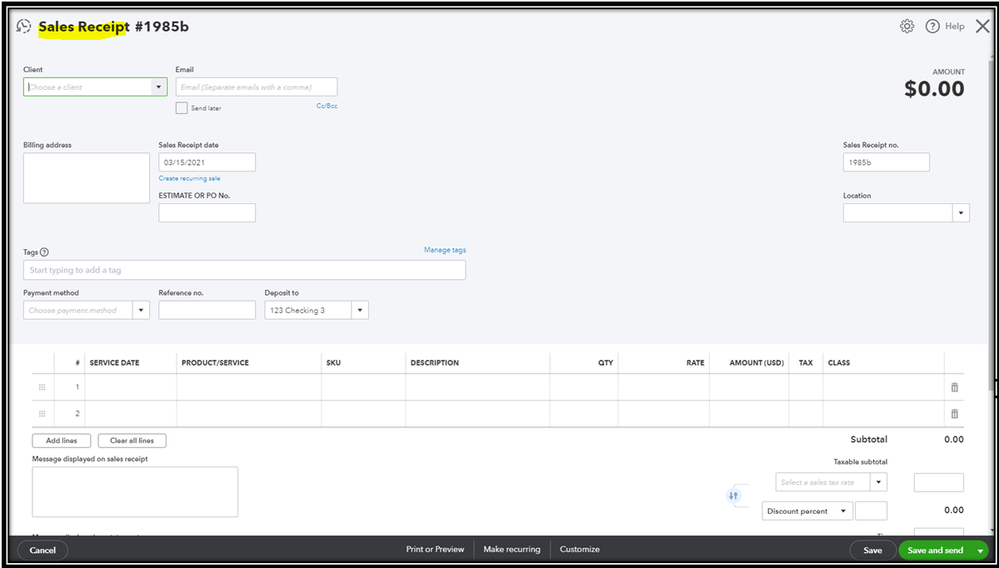The height and width of the screenshot is (568, 999).
Task: Click the Cancel button
Action: click(43, 550)
